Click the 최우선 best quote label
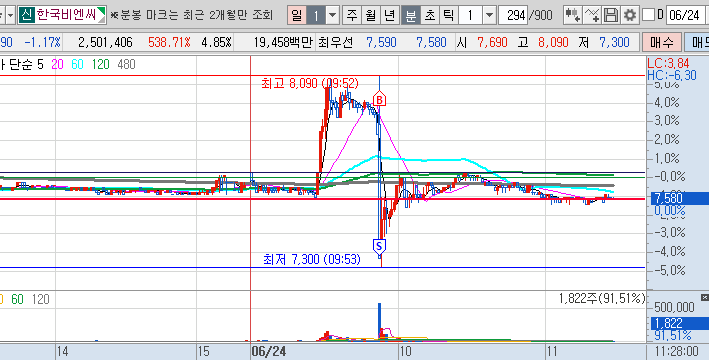Image resolution: width=709 pixels, height=360 pixels. [335, 43]
